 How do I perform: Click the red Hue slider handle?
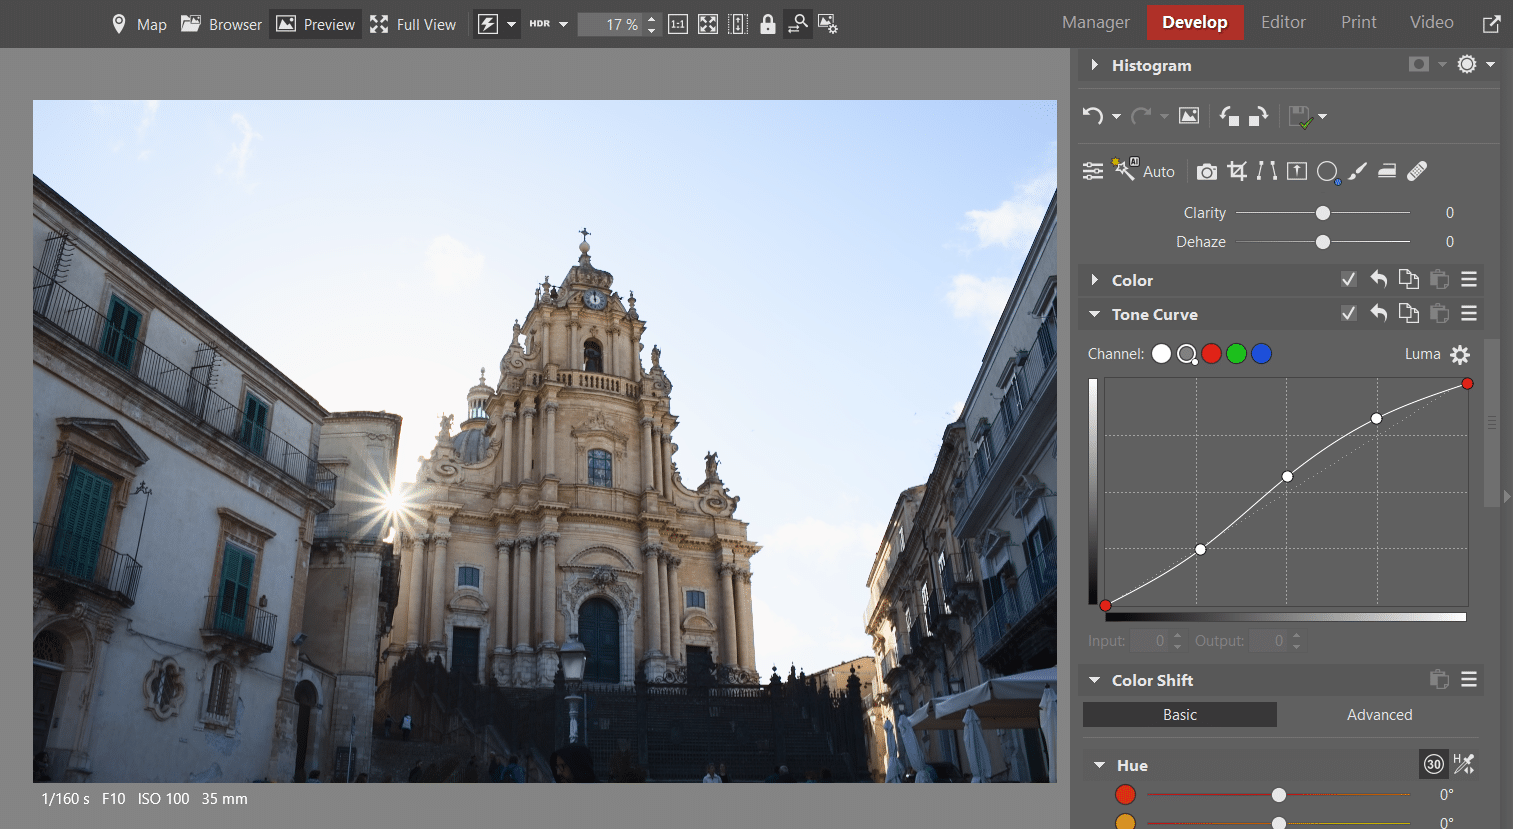pos(1279,795)
